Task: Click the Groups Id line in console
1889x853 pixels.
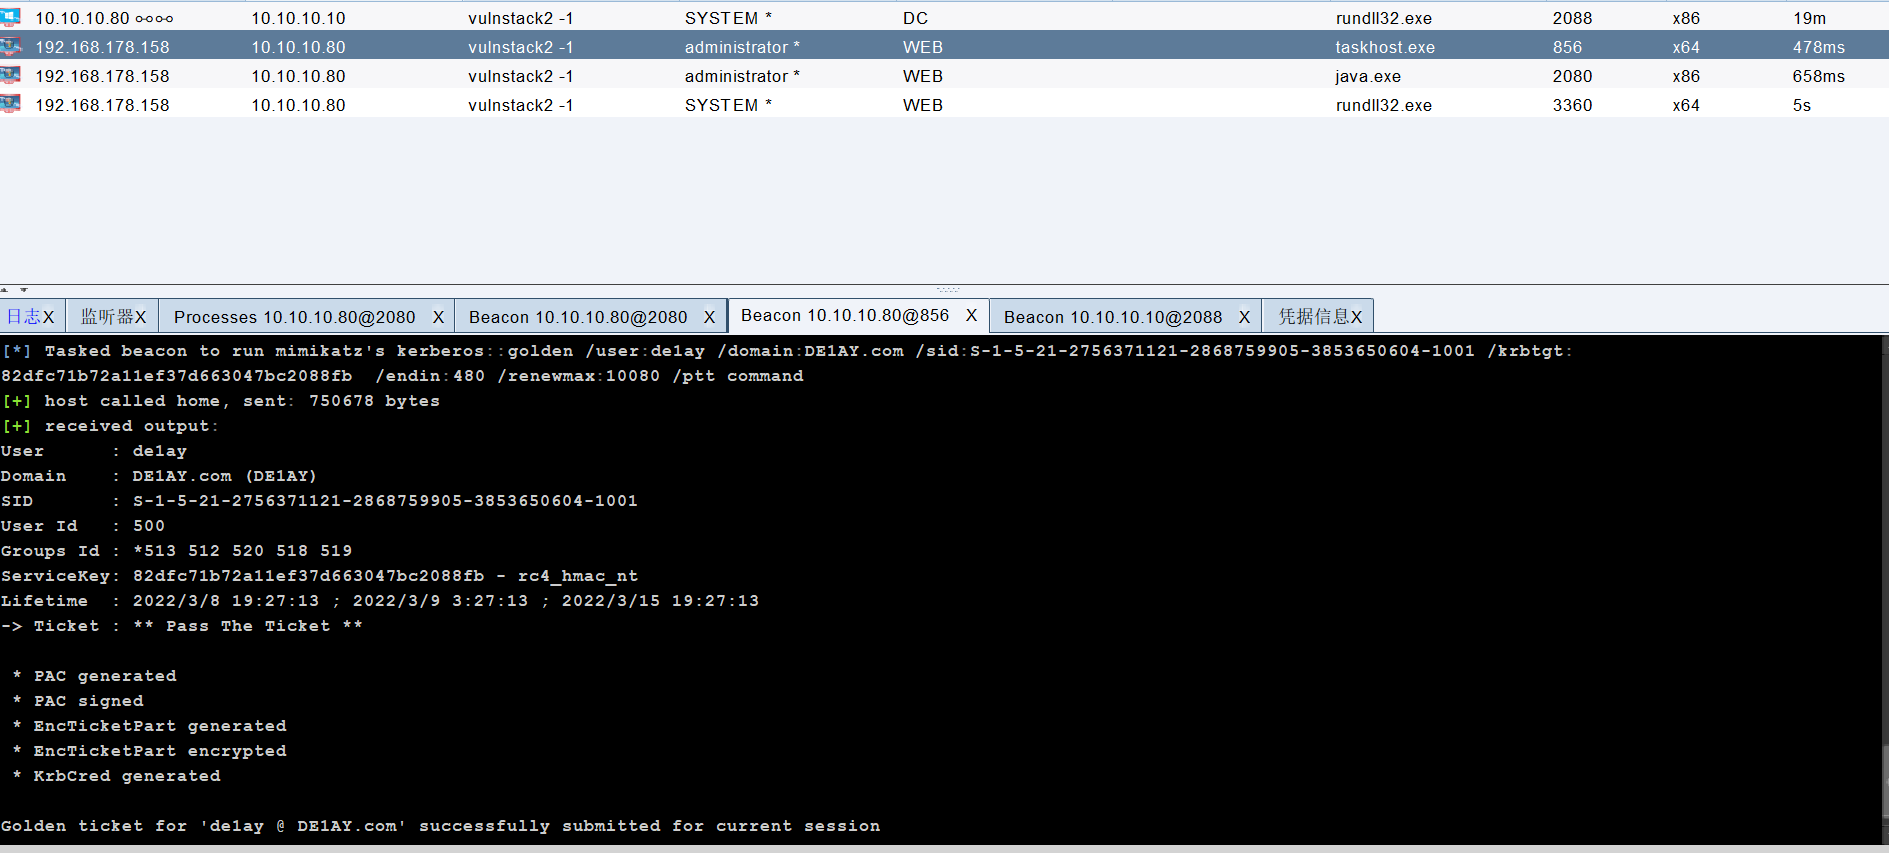Action: [176, 551]
